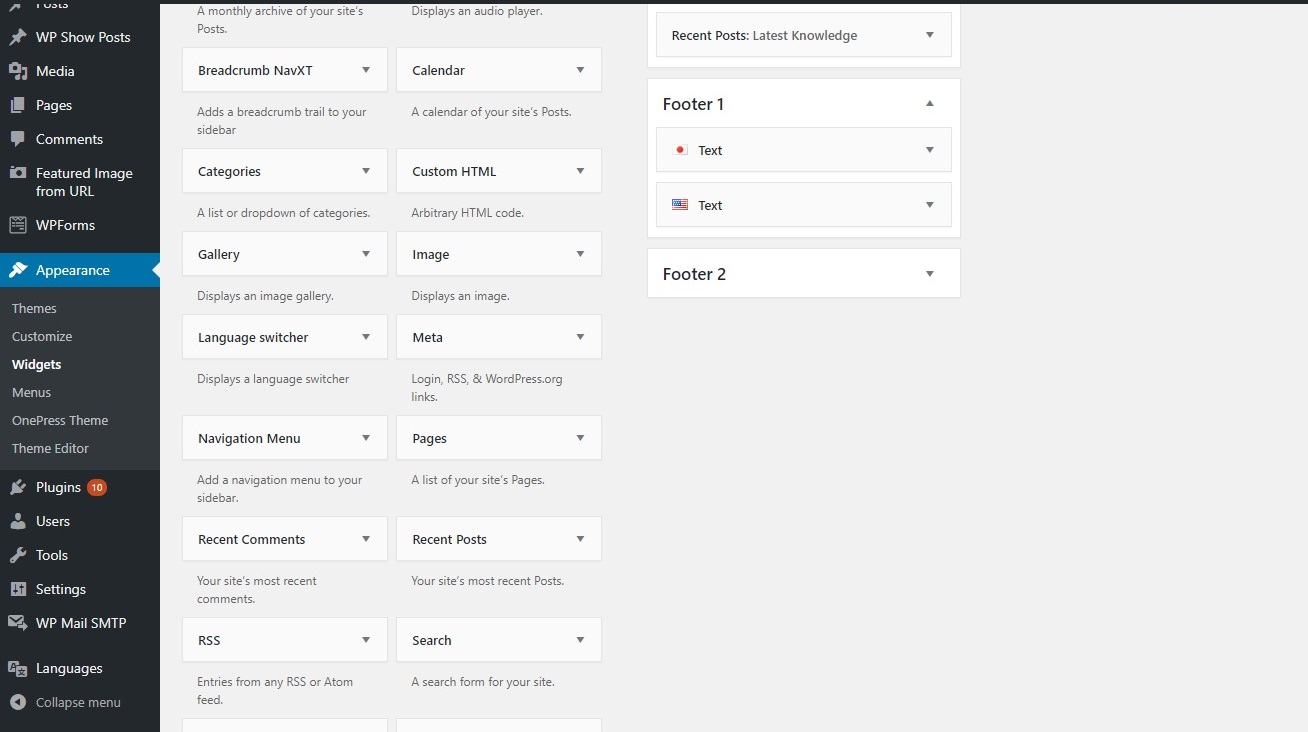
Task: Click the Breadcrumb NavXT widget title
Action: (255, 70)
